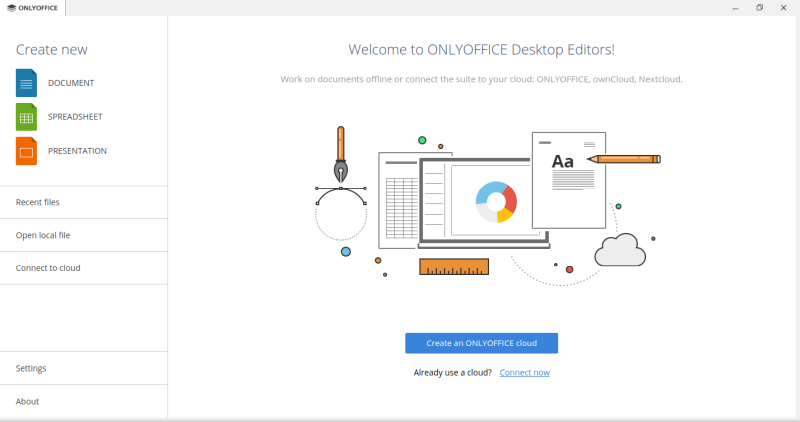
Task: Open Settings from the sidebar
Action: tap(31, 368)
